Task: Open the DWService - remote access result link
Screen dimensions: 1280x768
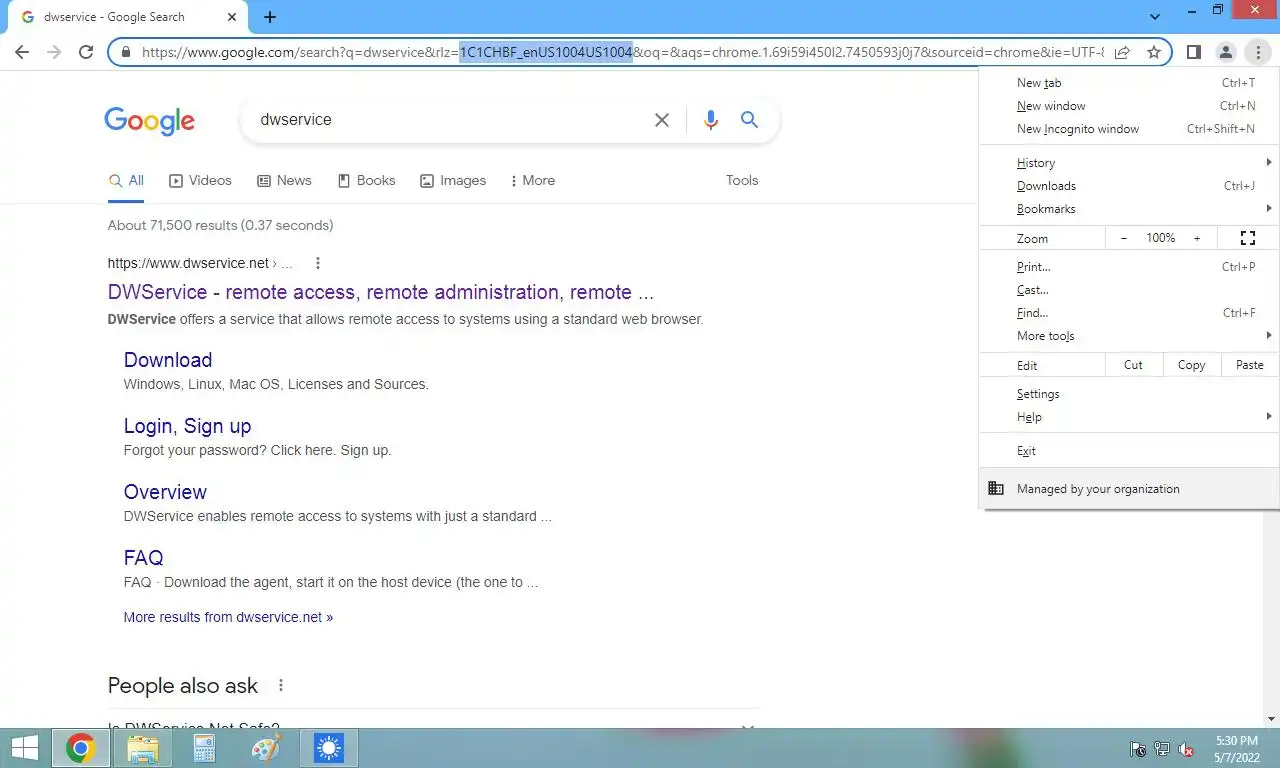Action: 381,293
